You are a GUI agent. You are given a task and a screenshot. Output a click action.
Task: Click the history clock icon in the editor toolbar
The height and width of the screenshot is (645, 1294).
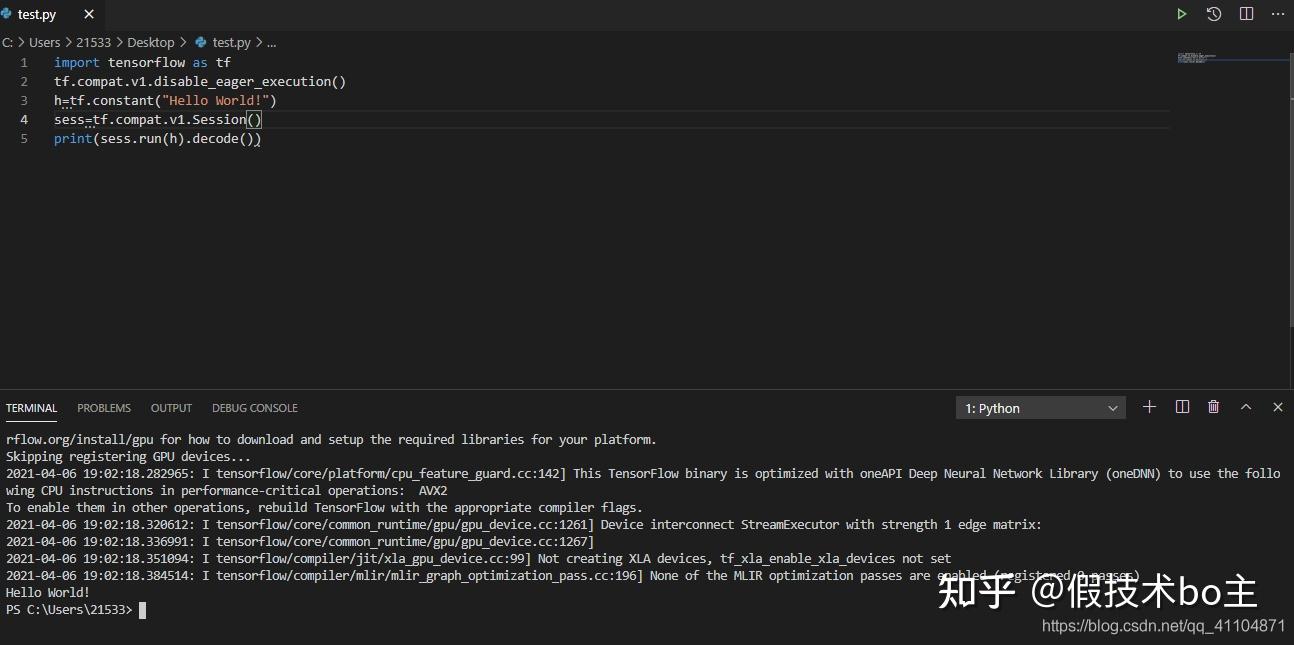pyautogui.click(x=1214, y=14)
